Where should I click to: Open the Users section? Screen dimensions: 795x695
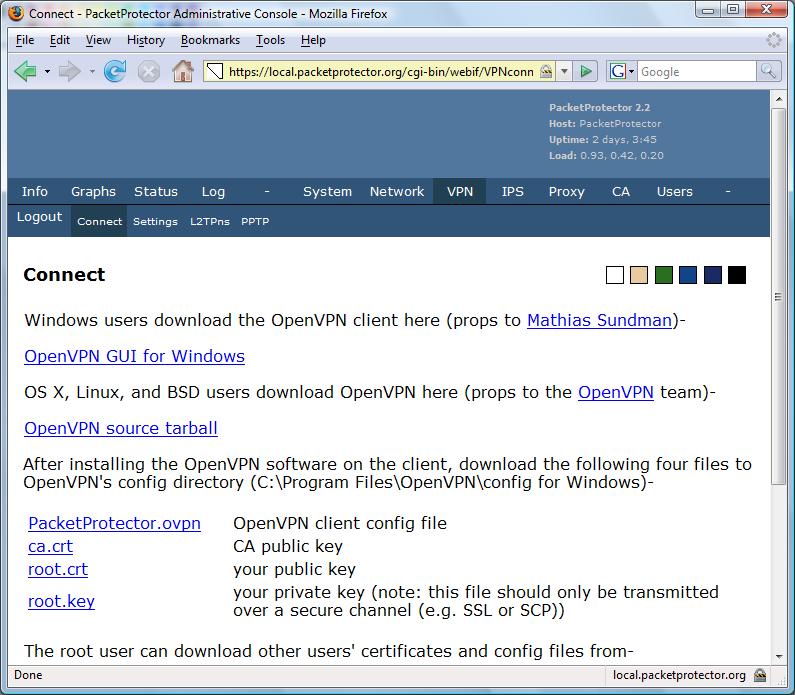pos(674,191)
